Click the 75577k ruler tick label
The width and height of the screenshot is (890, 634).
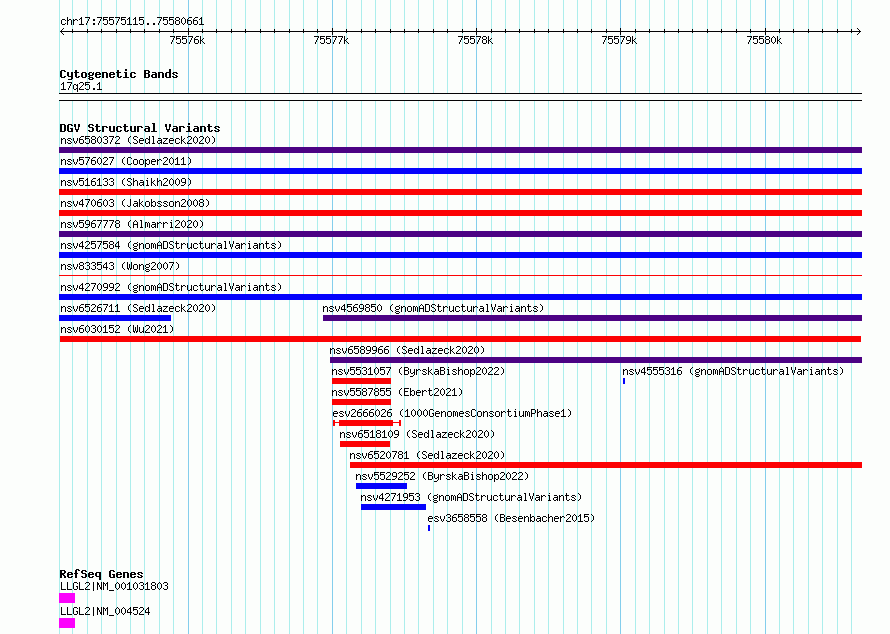click(x=331, y=40)
